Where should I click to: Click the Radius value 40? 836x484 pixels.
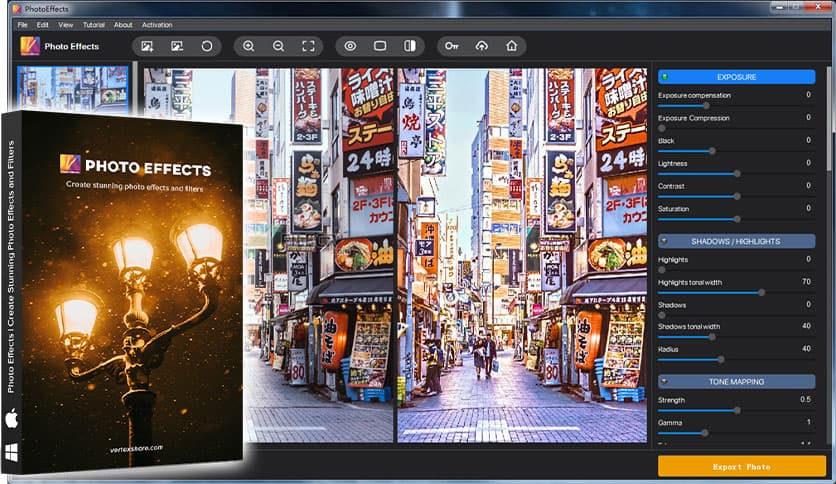click(806, 349)
